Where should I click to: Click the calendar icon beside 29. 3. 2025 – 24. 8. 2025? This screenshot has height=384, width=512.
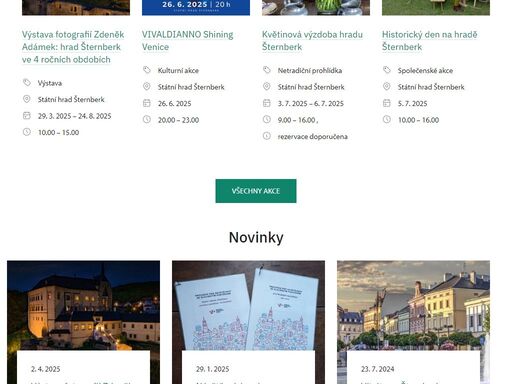27,116
